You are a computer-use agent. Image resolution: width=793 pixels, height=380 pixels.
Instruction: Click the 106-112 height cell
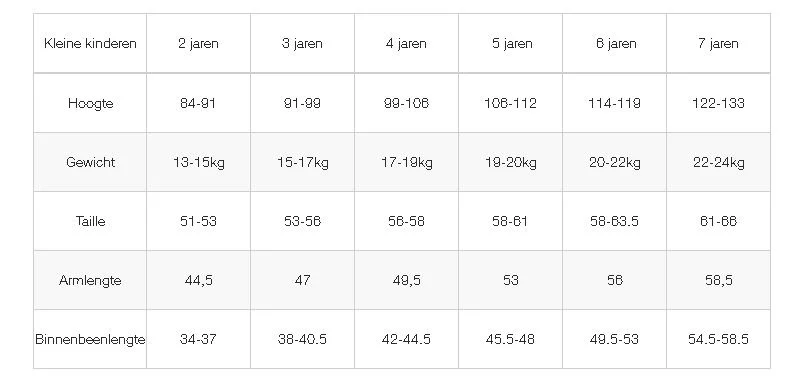(510, 103)
